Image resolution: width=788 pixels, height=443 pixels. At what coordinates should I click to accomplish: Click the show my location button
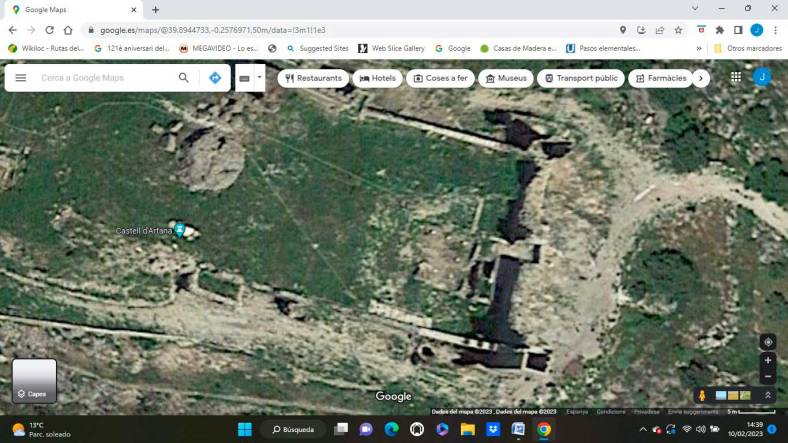coord(767,342)
